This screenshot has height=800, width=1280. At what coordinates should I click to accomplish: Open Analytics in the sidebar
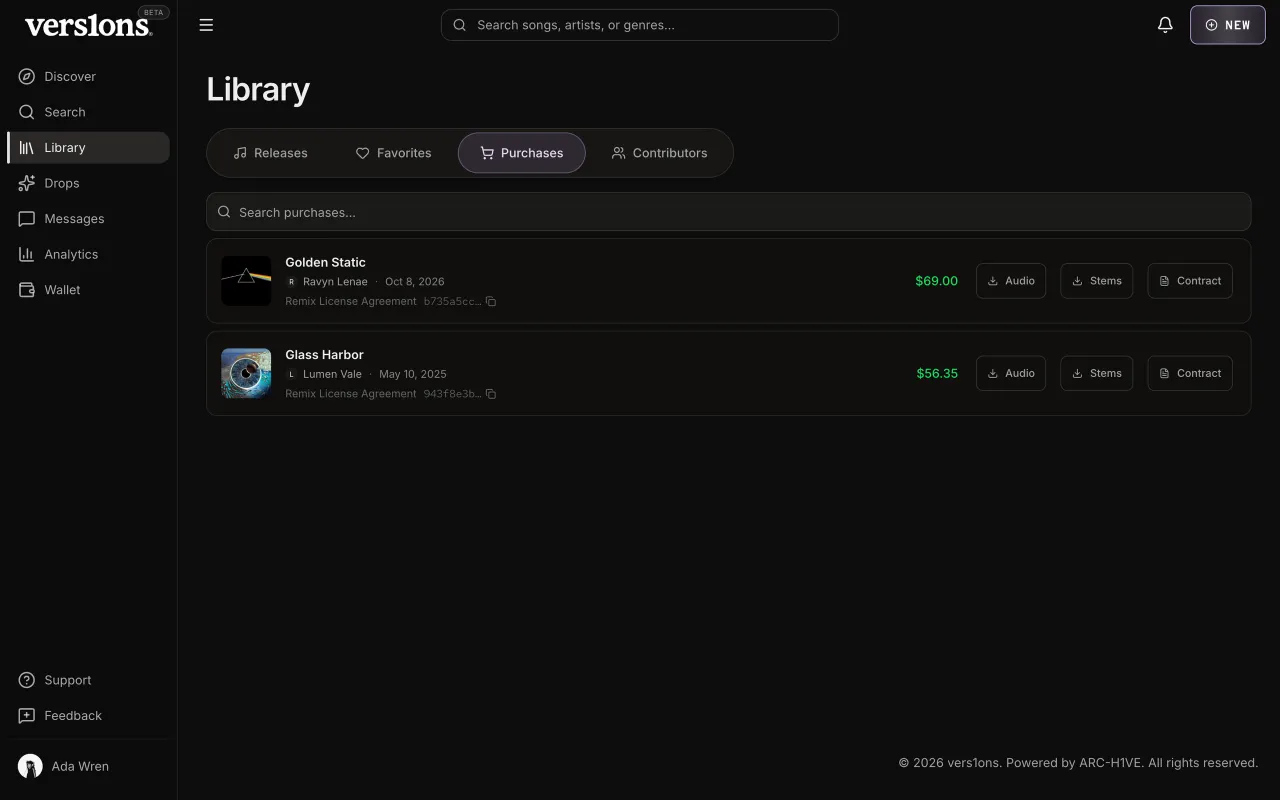click(x=88, y=254)
